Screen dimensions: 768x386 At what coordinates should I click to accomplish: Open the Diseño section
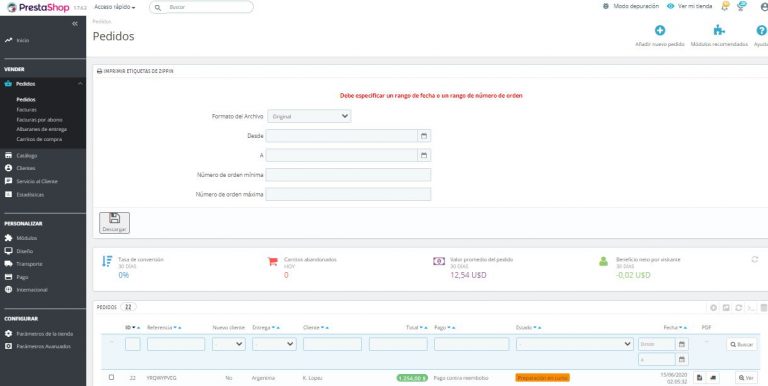(24, 251)
